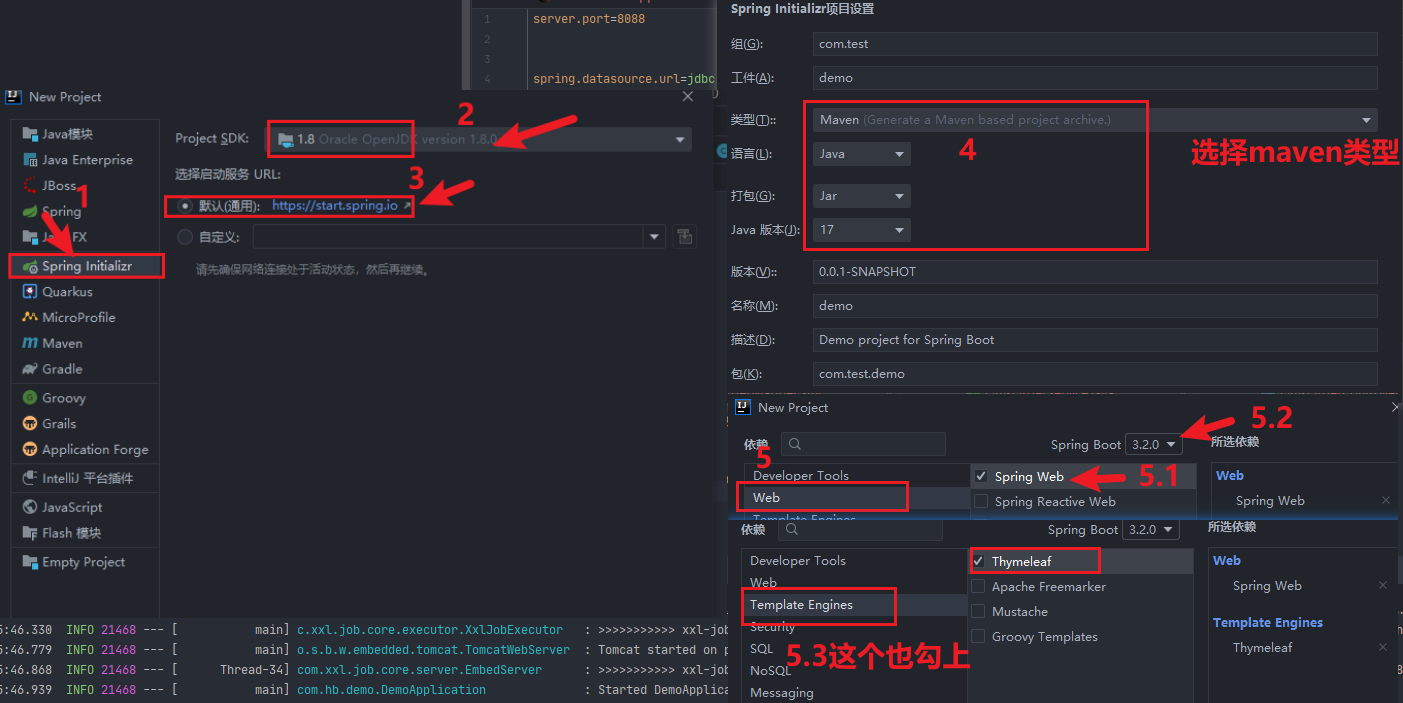Select the Java模块 project type icon
Viewport: 1403px width, 703px height.
pyautogui.click(x=29, y=134)
